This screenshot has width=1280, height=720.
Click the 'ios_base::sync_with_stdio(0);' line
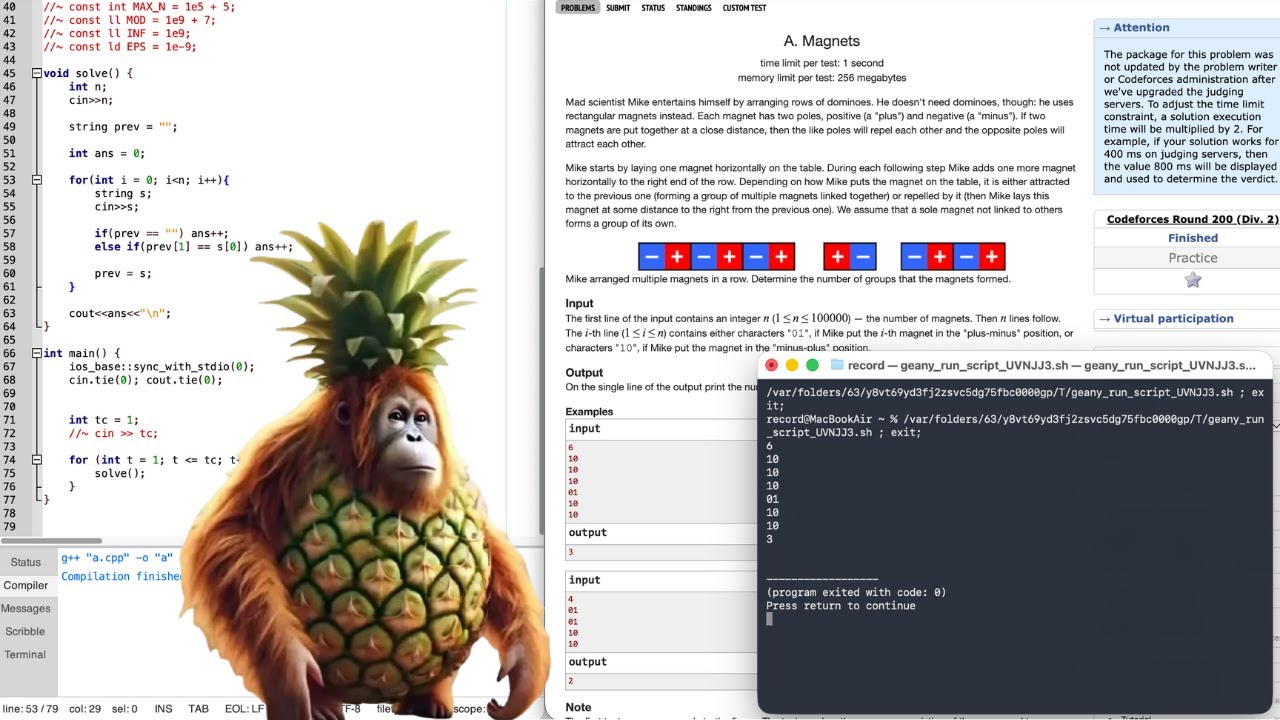161,367
